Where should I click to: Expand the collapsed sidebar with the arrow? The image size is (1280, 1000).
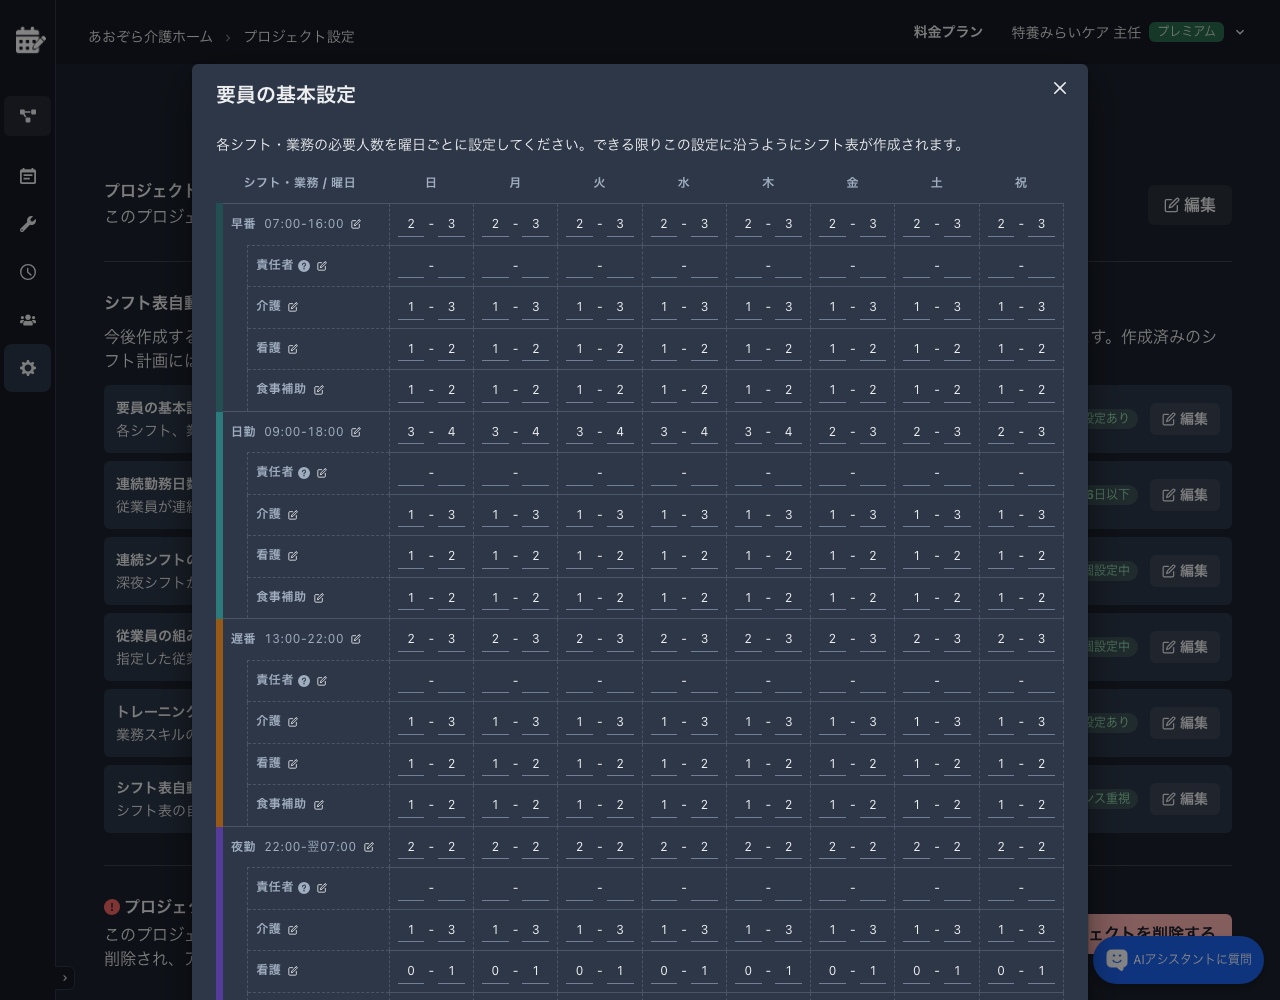65,978
